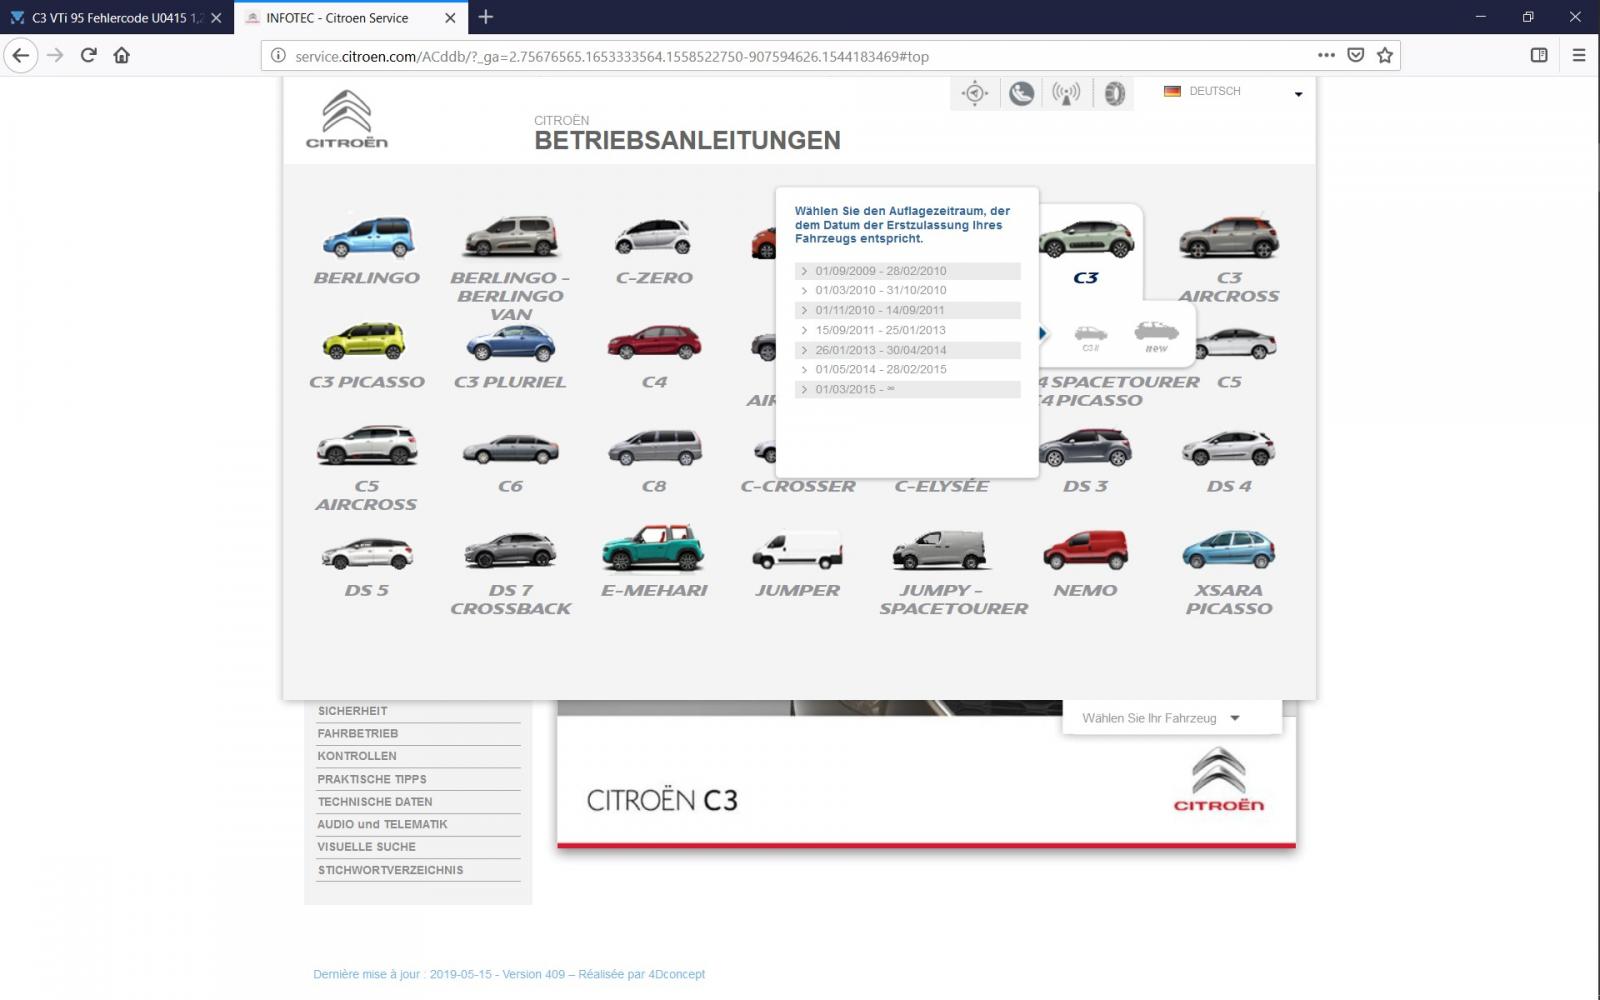This screenshot has width=1600, height=1000.
Task: Open the DEUTSCH language dropdown
Action: [1234, 92]
